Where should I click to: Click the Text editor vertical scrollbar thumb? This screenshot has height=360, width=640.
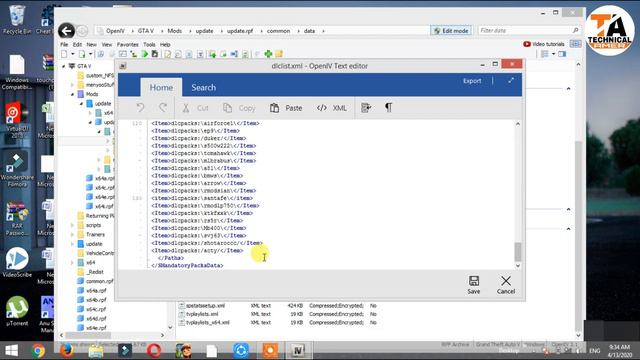(x=518, y=251)
